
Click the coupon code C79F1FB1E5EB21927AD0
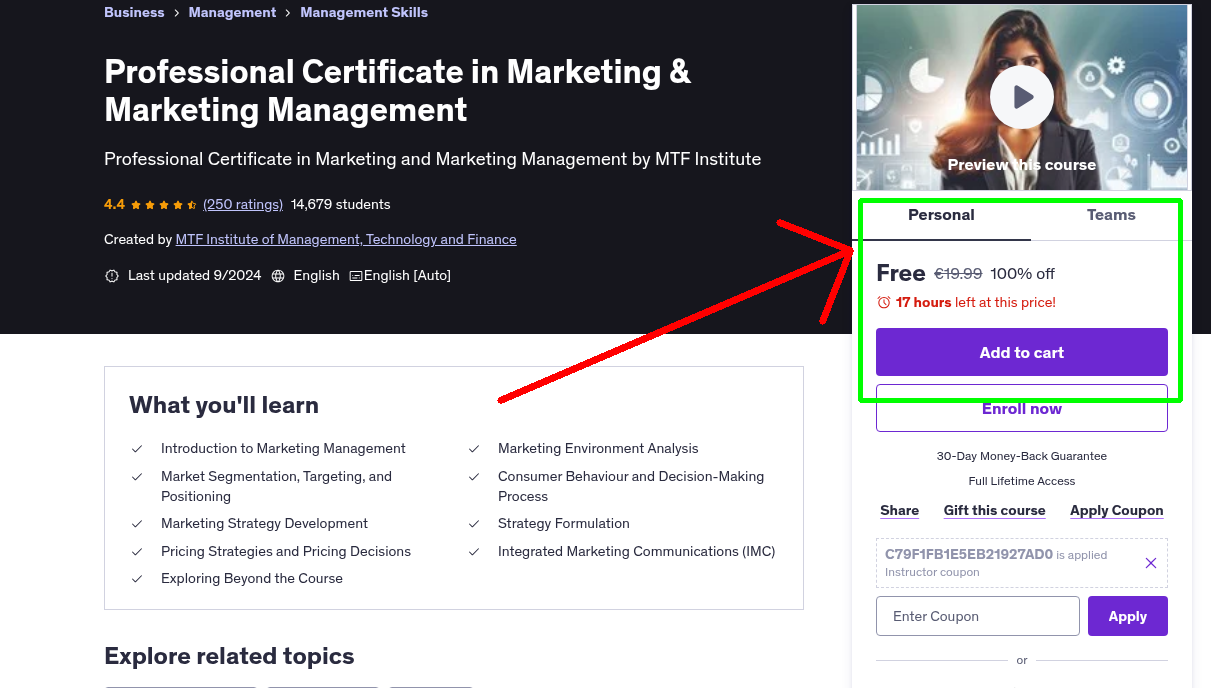coord(969,554)
